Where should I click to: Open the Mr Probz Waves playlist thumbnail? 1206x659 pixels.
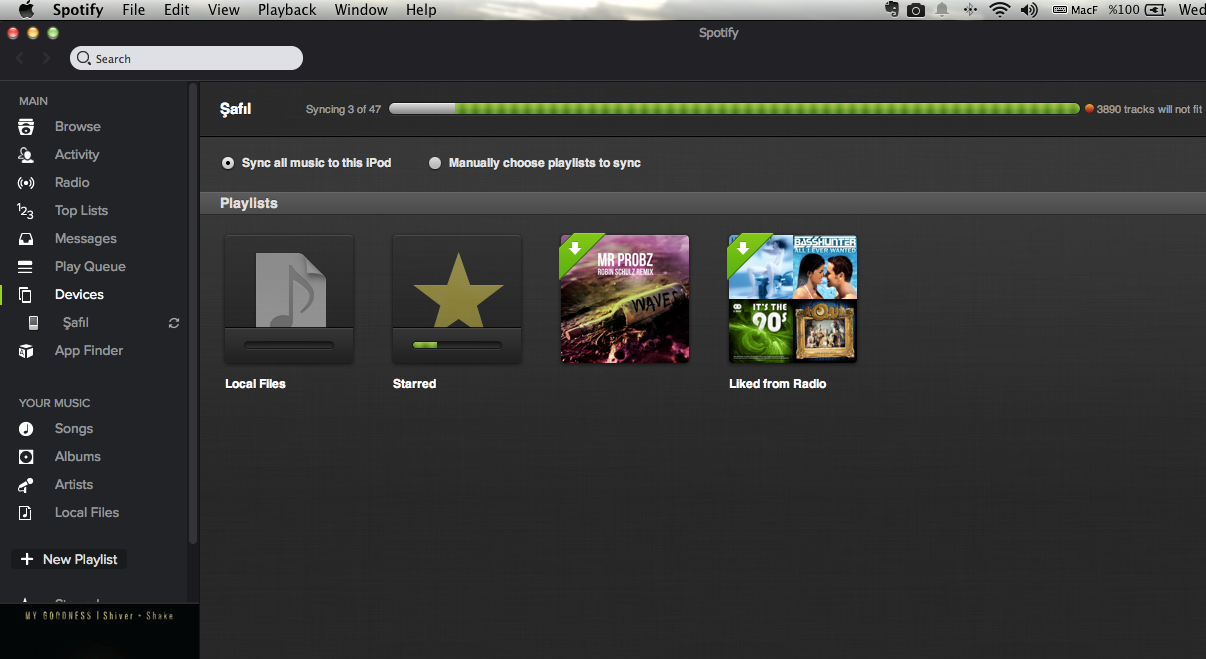(x=625, y=299)
